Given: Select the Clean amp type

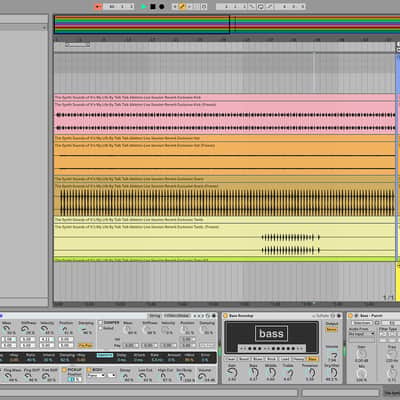Looking at the screenshot, I should point(230,359).
